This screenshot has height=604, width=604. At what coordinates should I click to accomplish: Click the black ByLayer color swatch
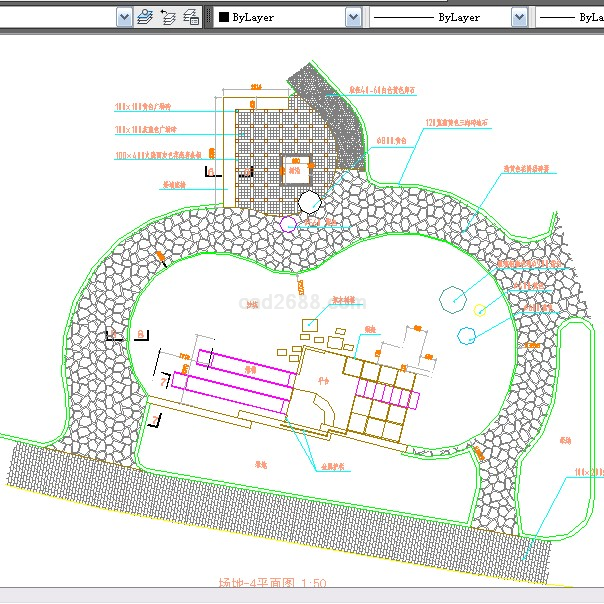(223, 17)
